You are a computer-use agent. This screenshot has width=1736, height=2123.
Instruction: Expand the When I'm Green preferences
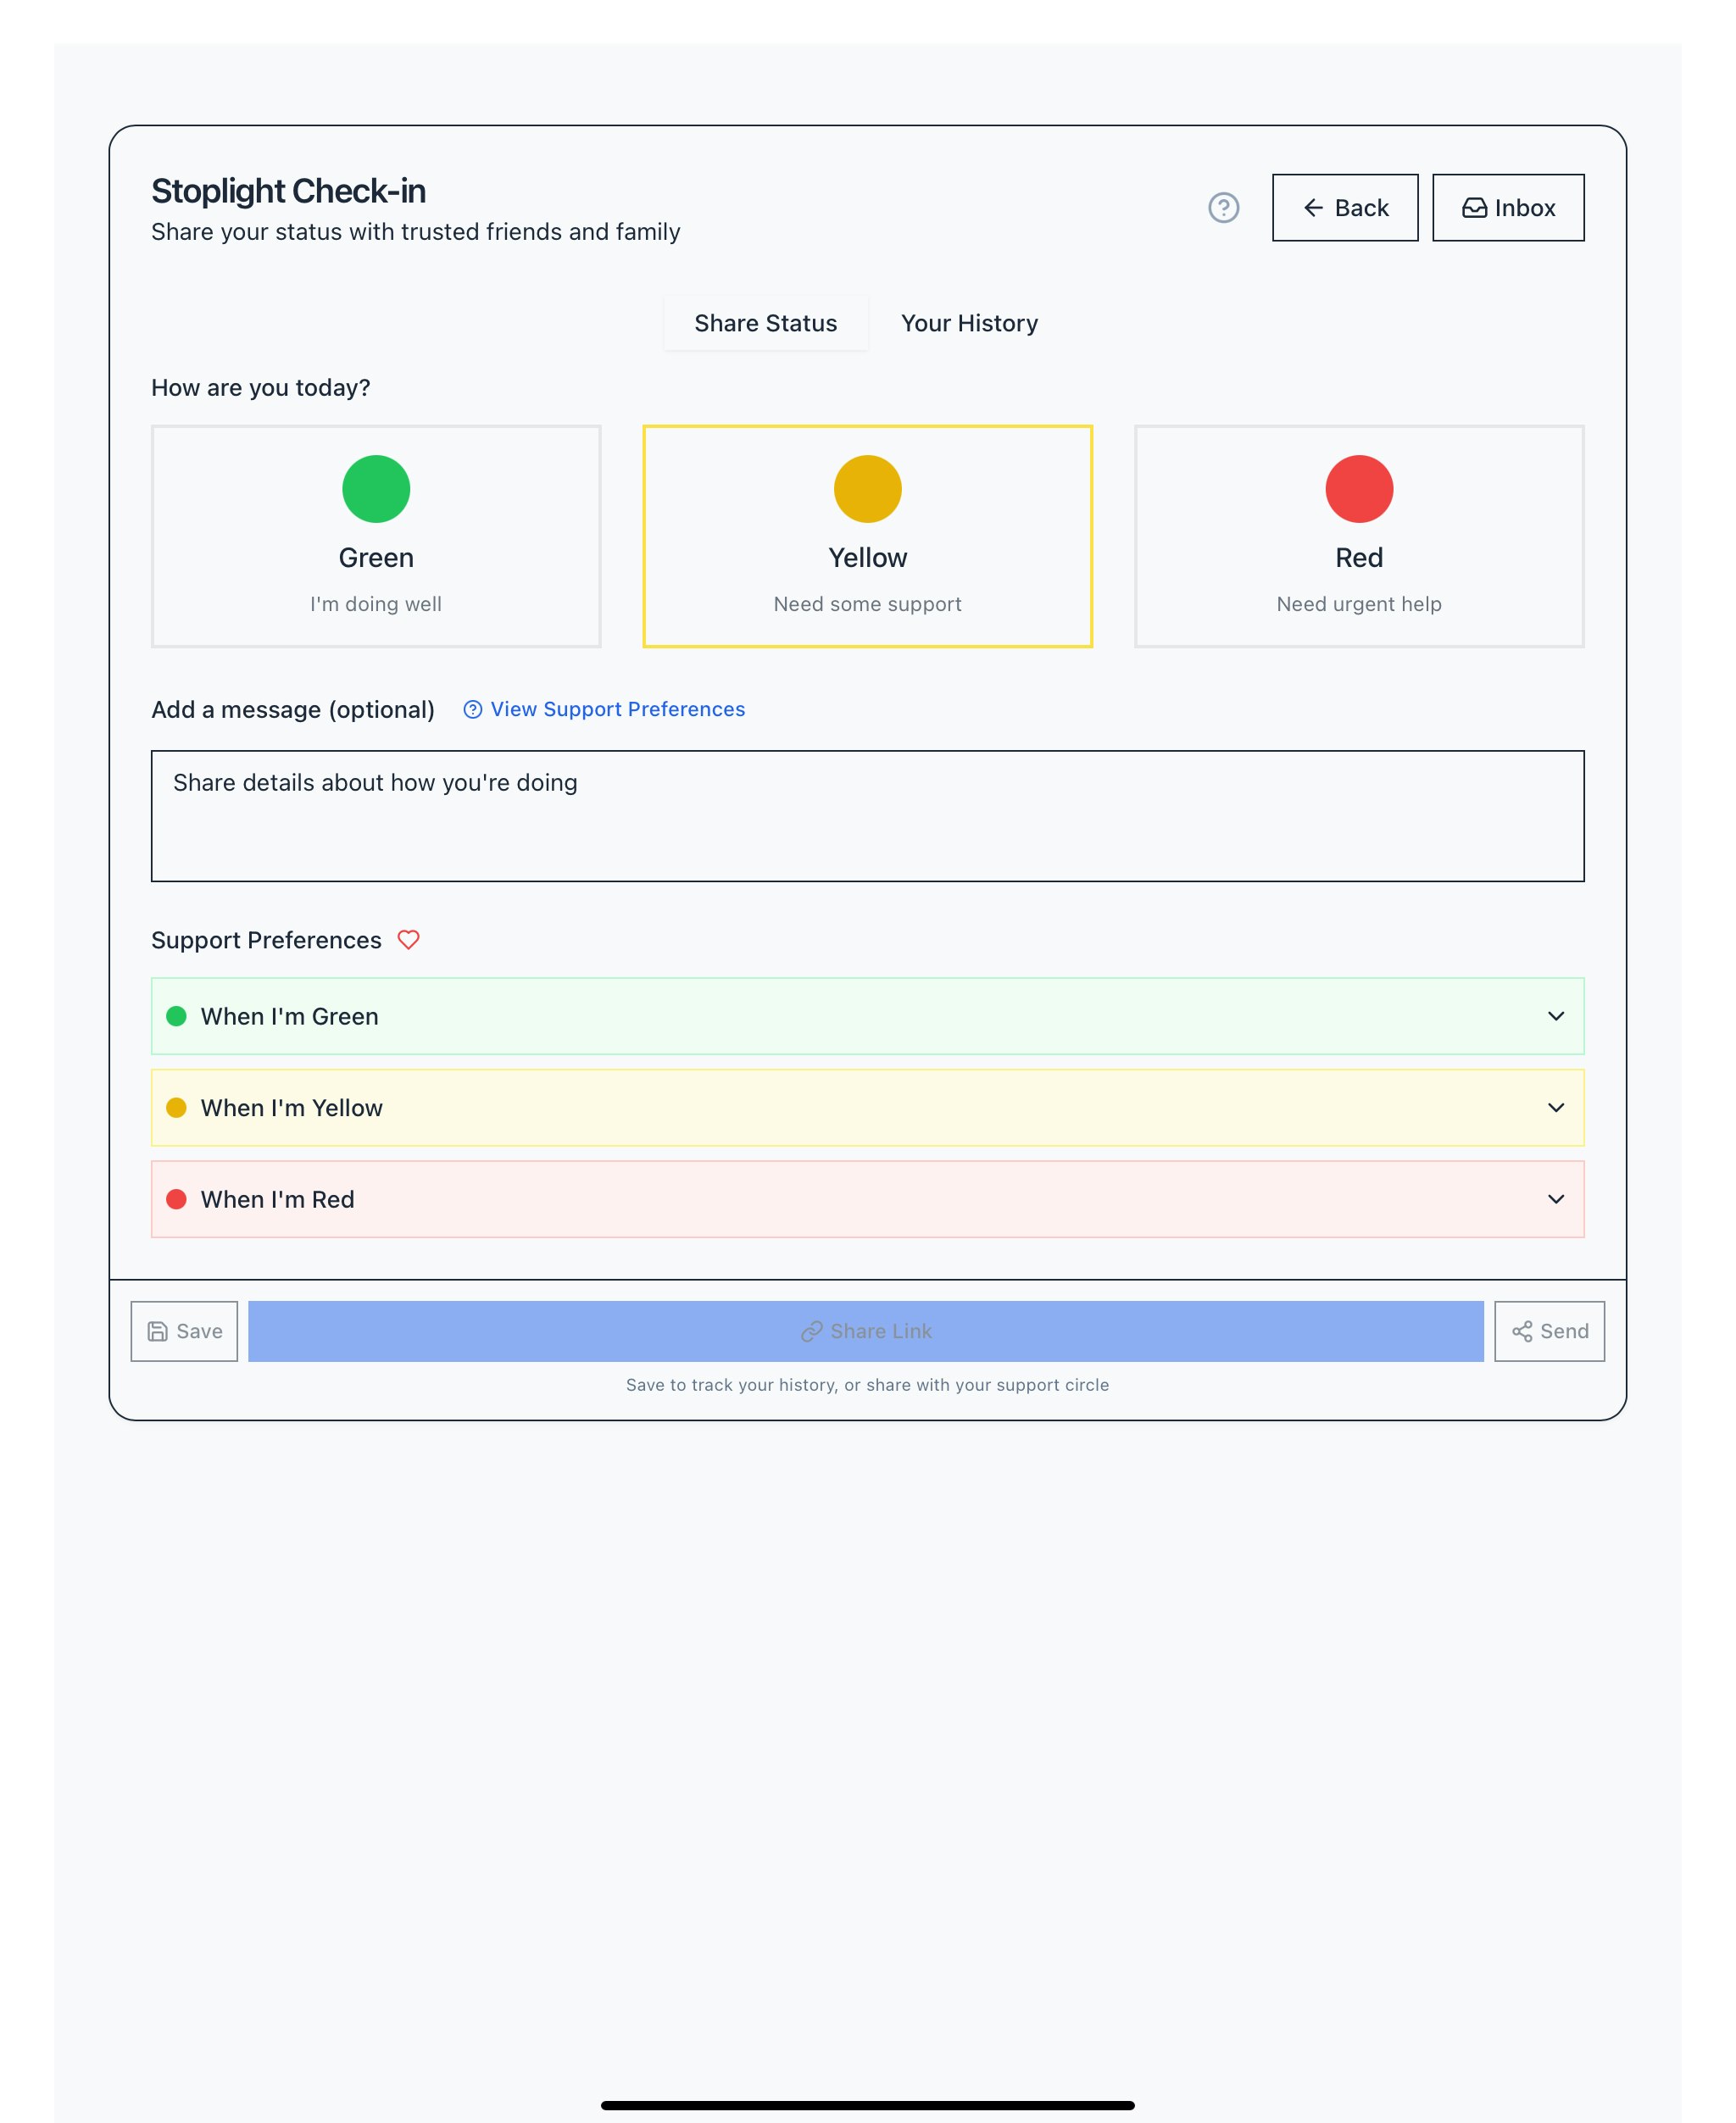click(867, 1016)
